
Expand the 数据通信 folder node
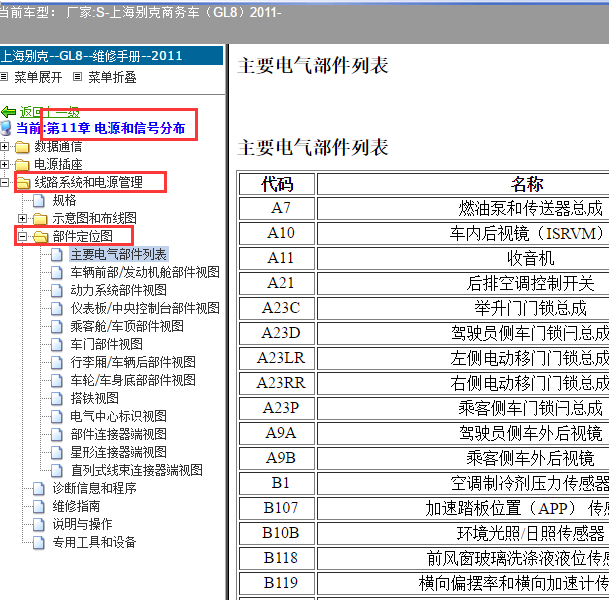(x=4, y=146)
